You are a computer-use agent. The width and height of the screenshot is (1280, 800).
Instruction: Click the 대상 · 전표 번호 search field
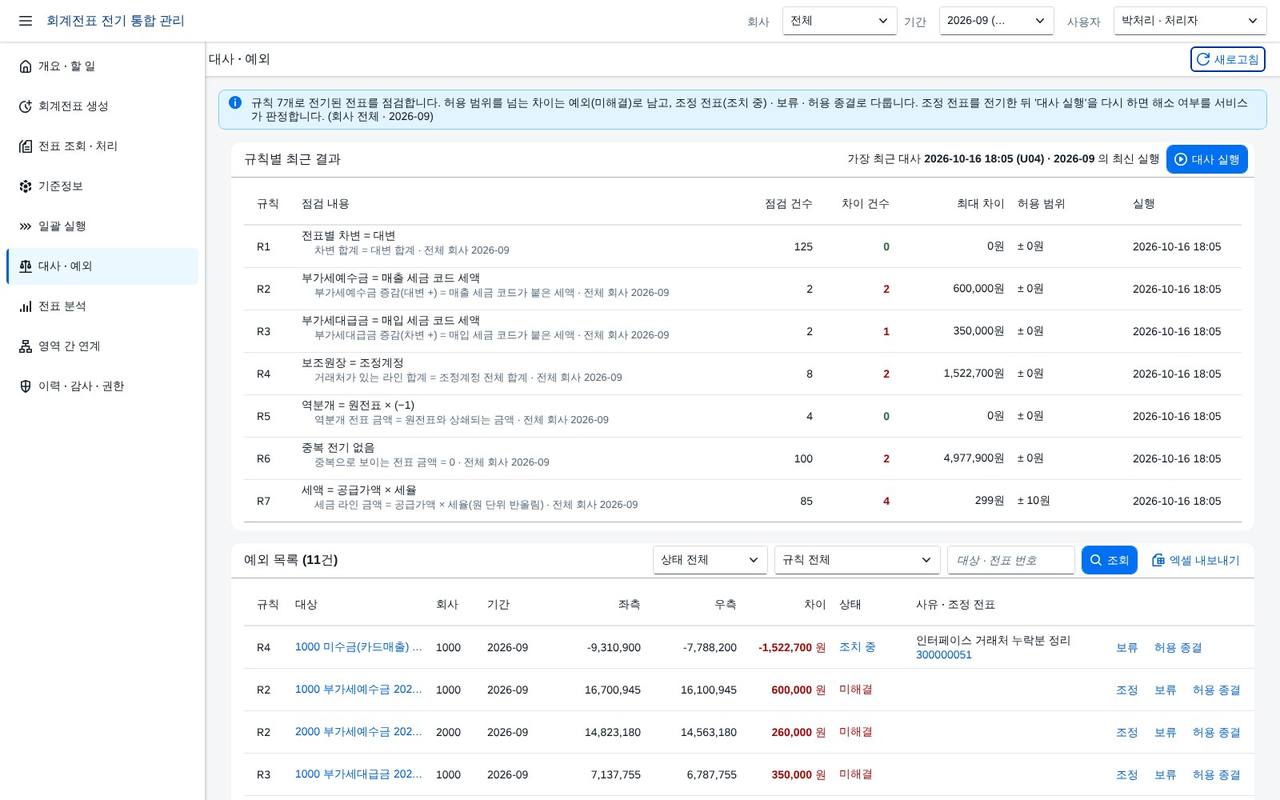(x=1011, y=560)
